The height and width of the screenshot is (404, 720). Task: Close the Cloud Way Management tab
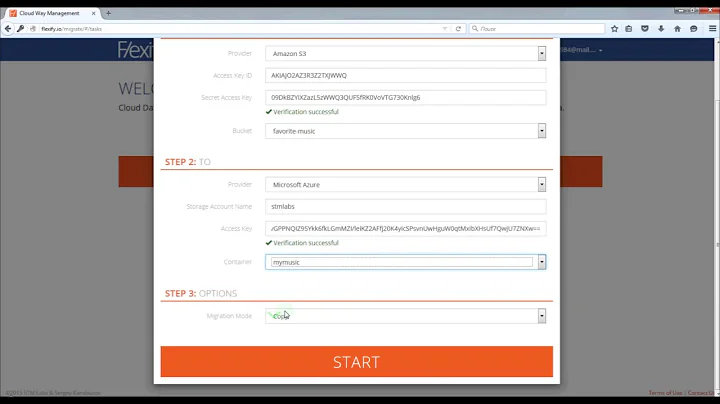(93, 13)
